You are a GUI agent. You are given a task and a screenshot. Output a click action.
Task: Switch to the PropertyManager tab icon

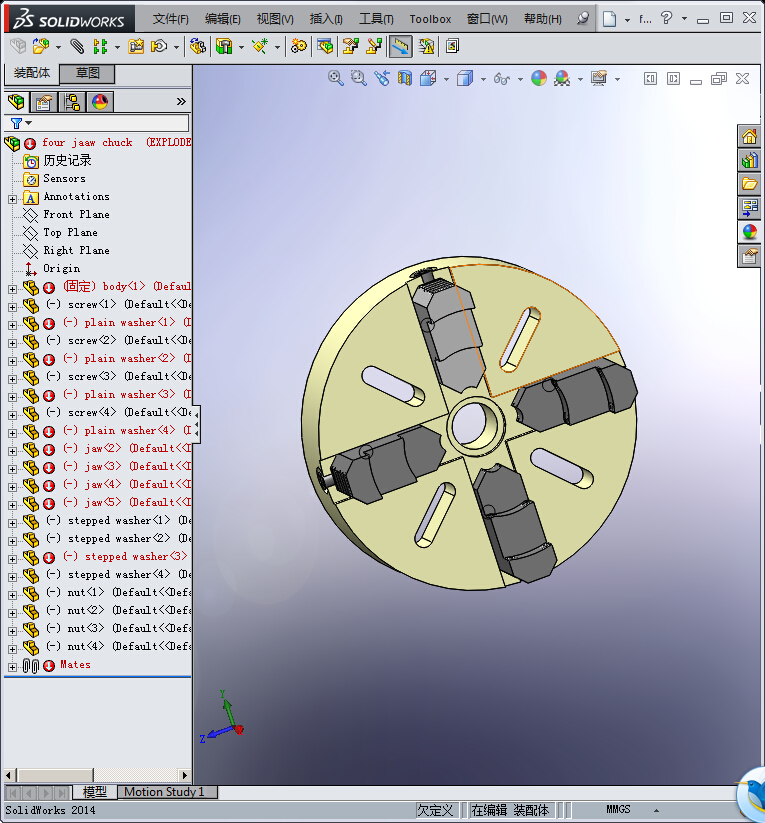pos(43,102)
